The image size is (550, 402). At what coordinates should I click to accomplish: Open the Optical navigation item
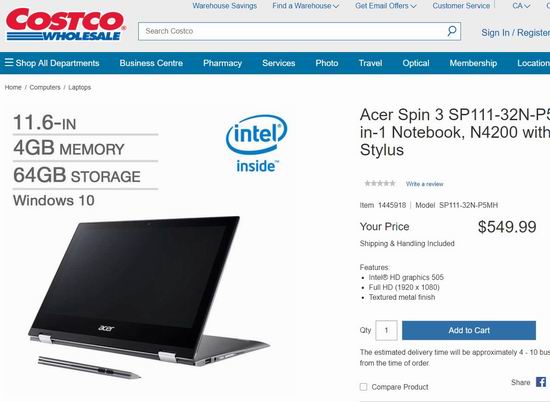(x=416, y=63)
